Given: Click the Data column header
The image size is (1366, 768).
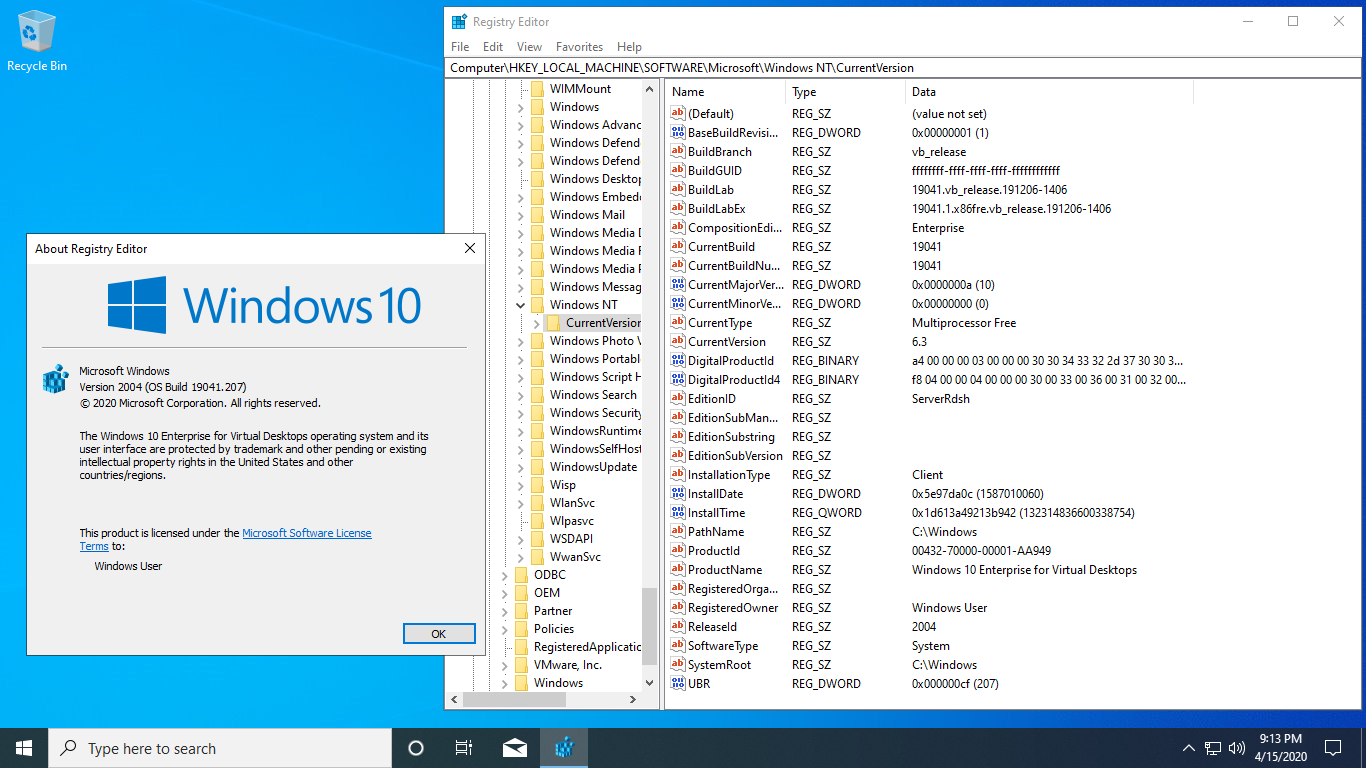Looking at the screenshot, I should [1049, 92].
